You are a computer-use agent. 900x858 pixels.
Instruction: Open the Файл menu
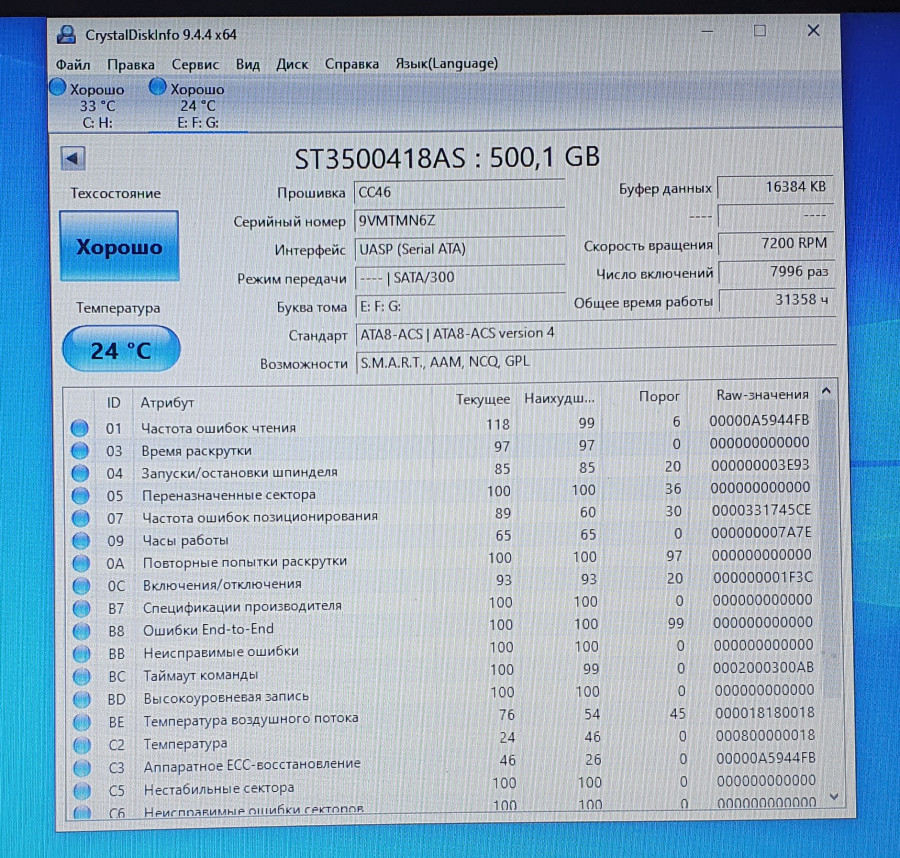point(73,64)
